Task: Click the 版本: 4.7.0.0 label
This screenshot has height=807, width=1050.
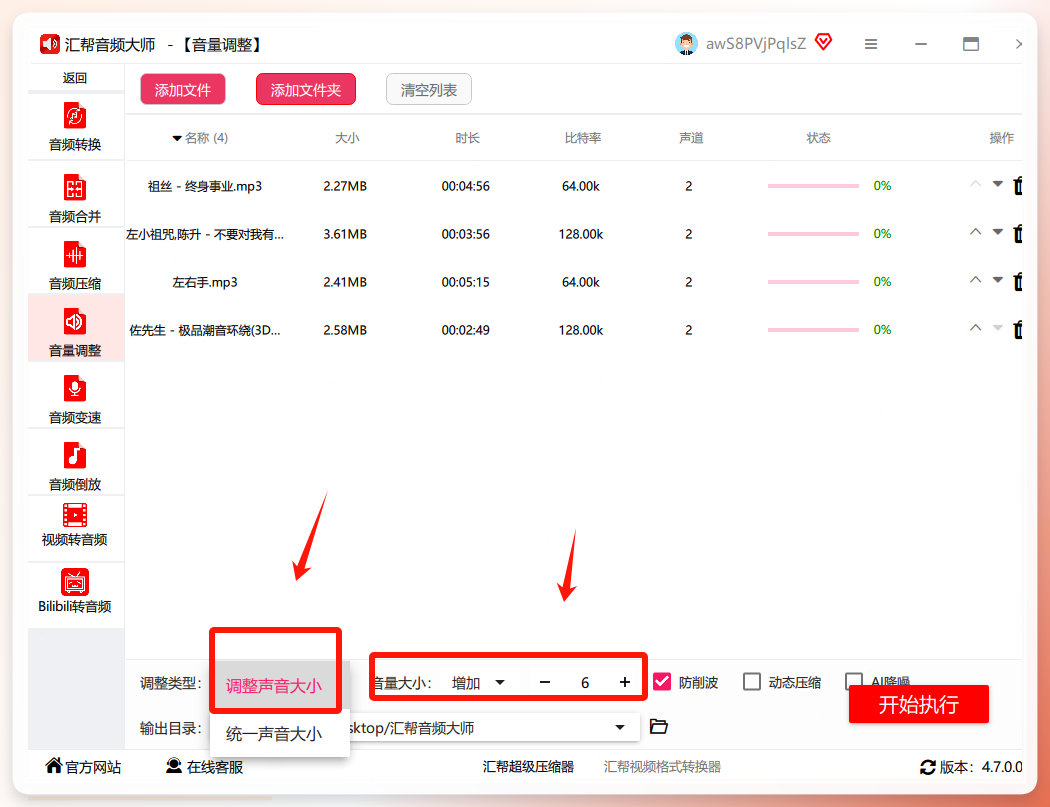Action: [980, 767]
